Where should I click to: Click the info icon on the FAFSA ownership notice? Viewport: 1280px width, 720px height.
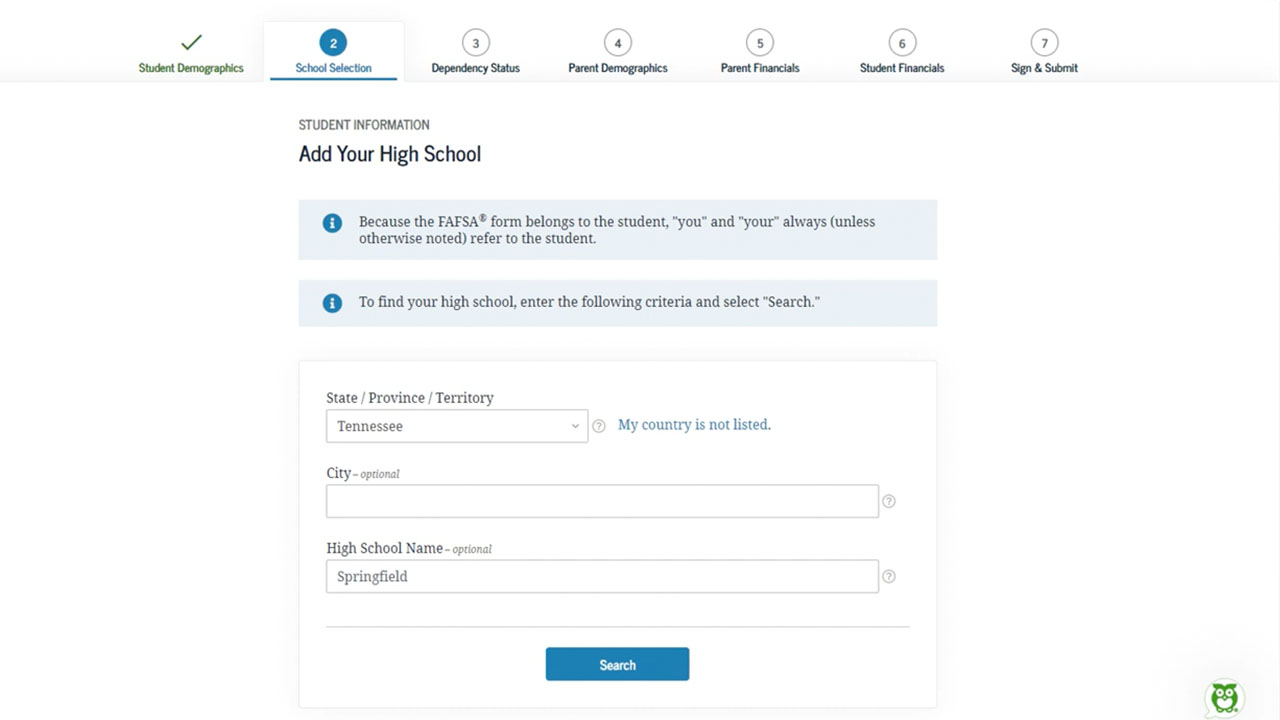(332, 223)
